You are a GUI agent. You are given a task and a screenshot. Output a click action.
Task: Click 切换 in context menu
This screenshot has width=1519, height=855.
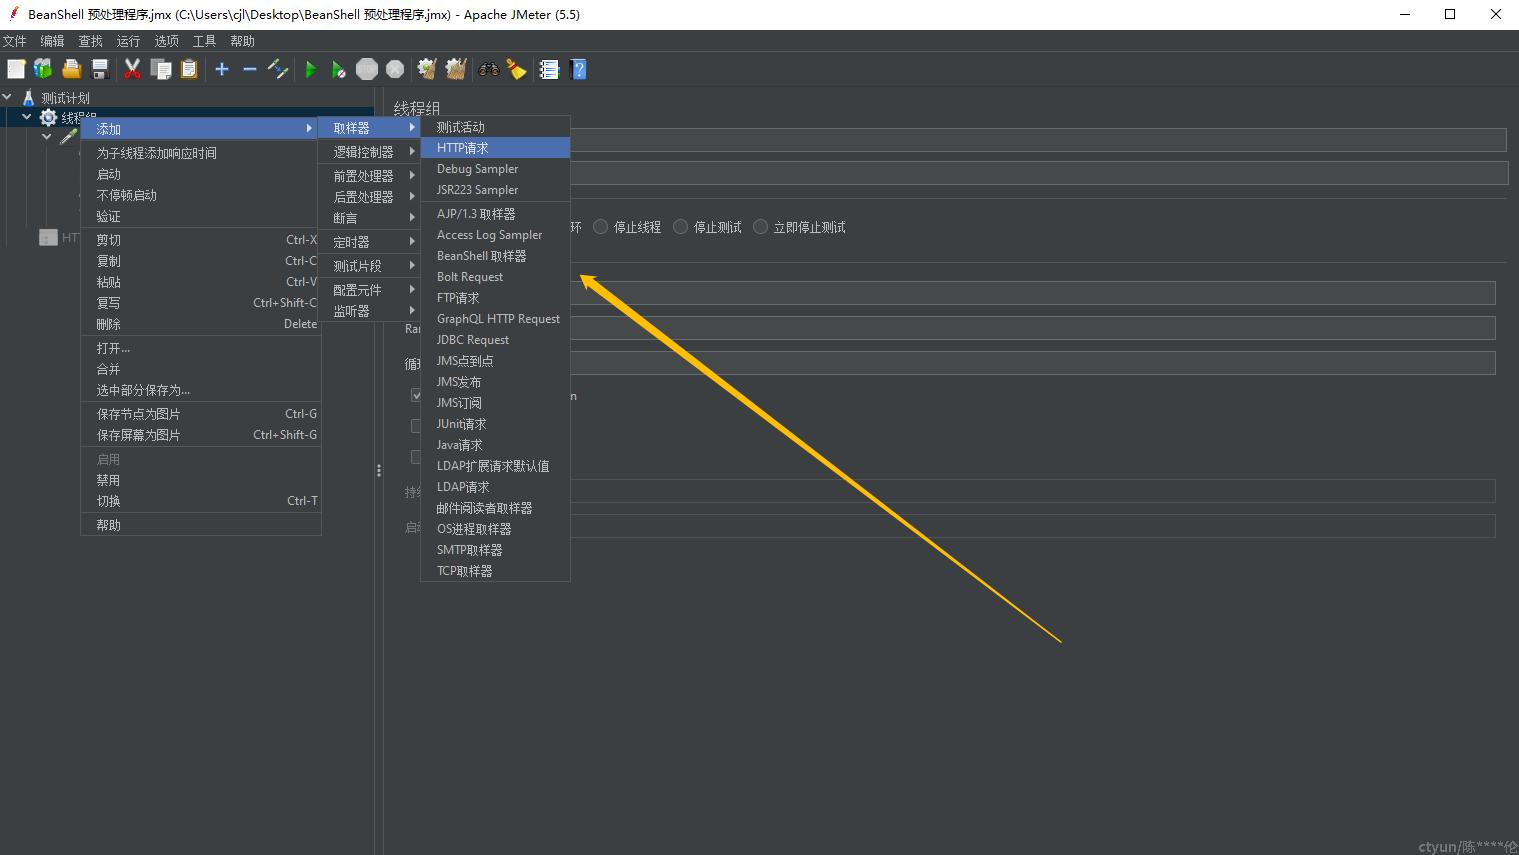[x=201, y=501]
